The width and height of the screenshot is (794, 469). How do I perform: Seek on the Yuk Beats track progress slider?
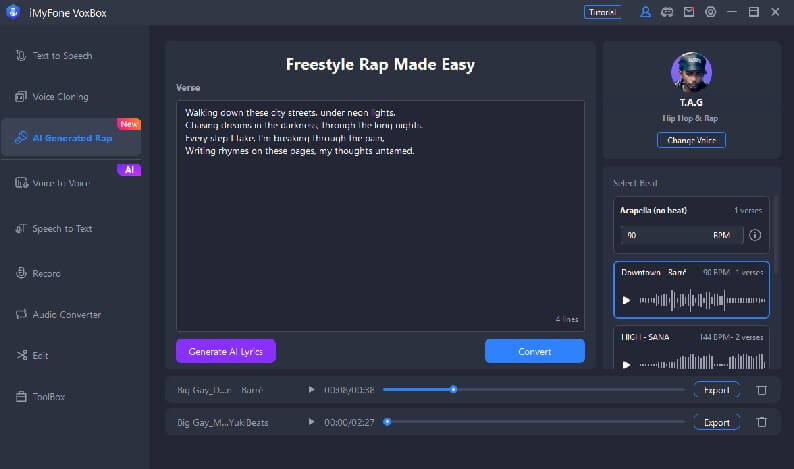[533, 421]
